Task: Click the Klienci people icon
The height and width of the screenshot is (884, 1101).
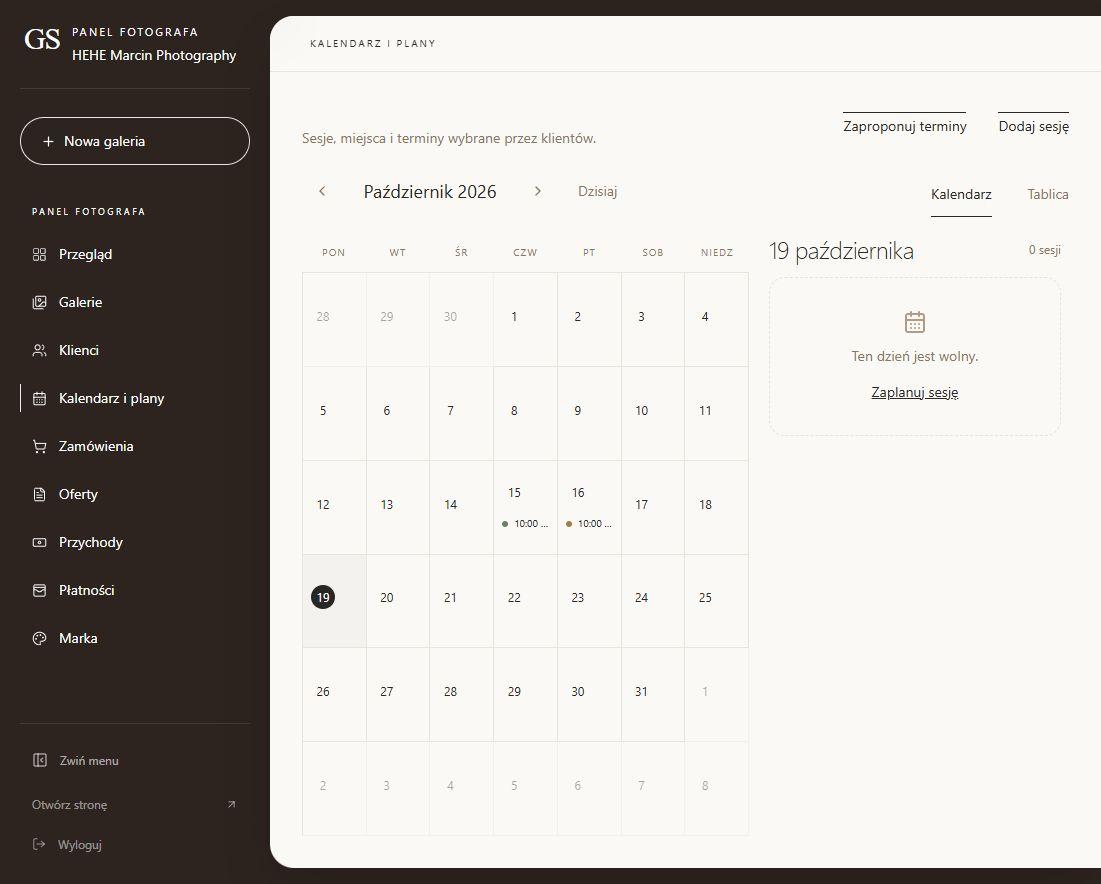Action: pyautogui.click(x=39, y=350)
